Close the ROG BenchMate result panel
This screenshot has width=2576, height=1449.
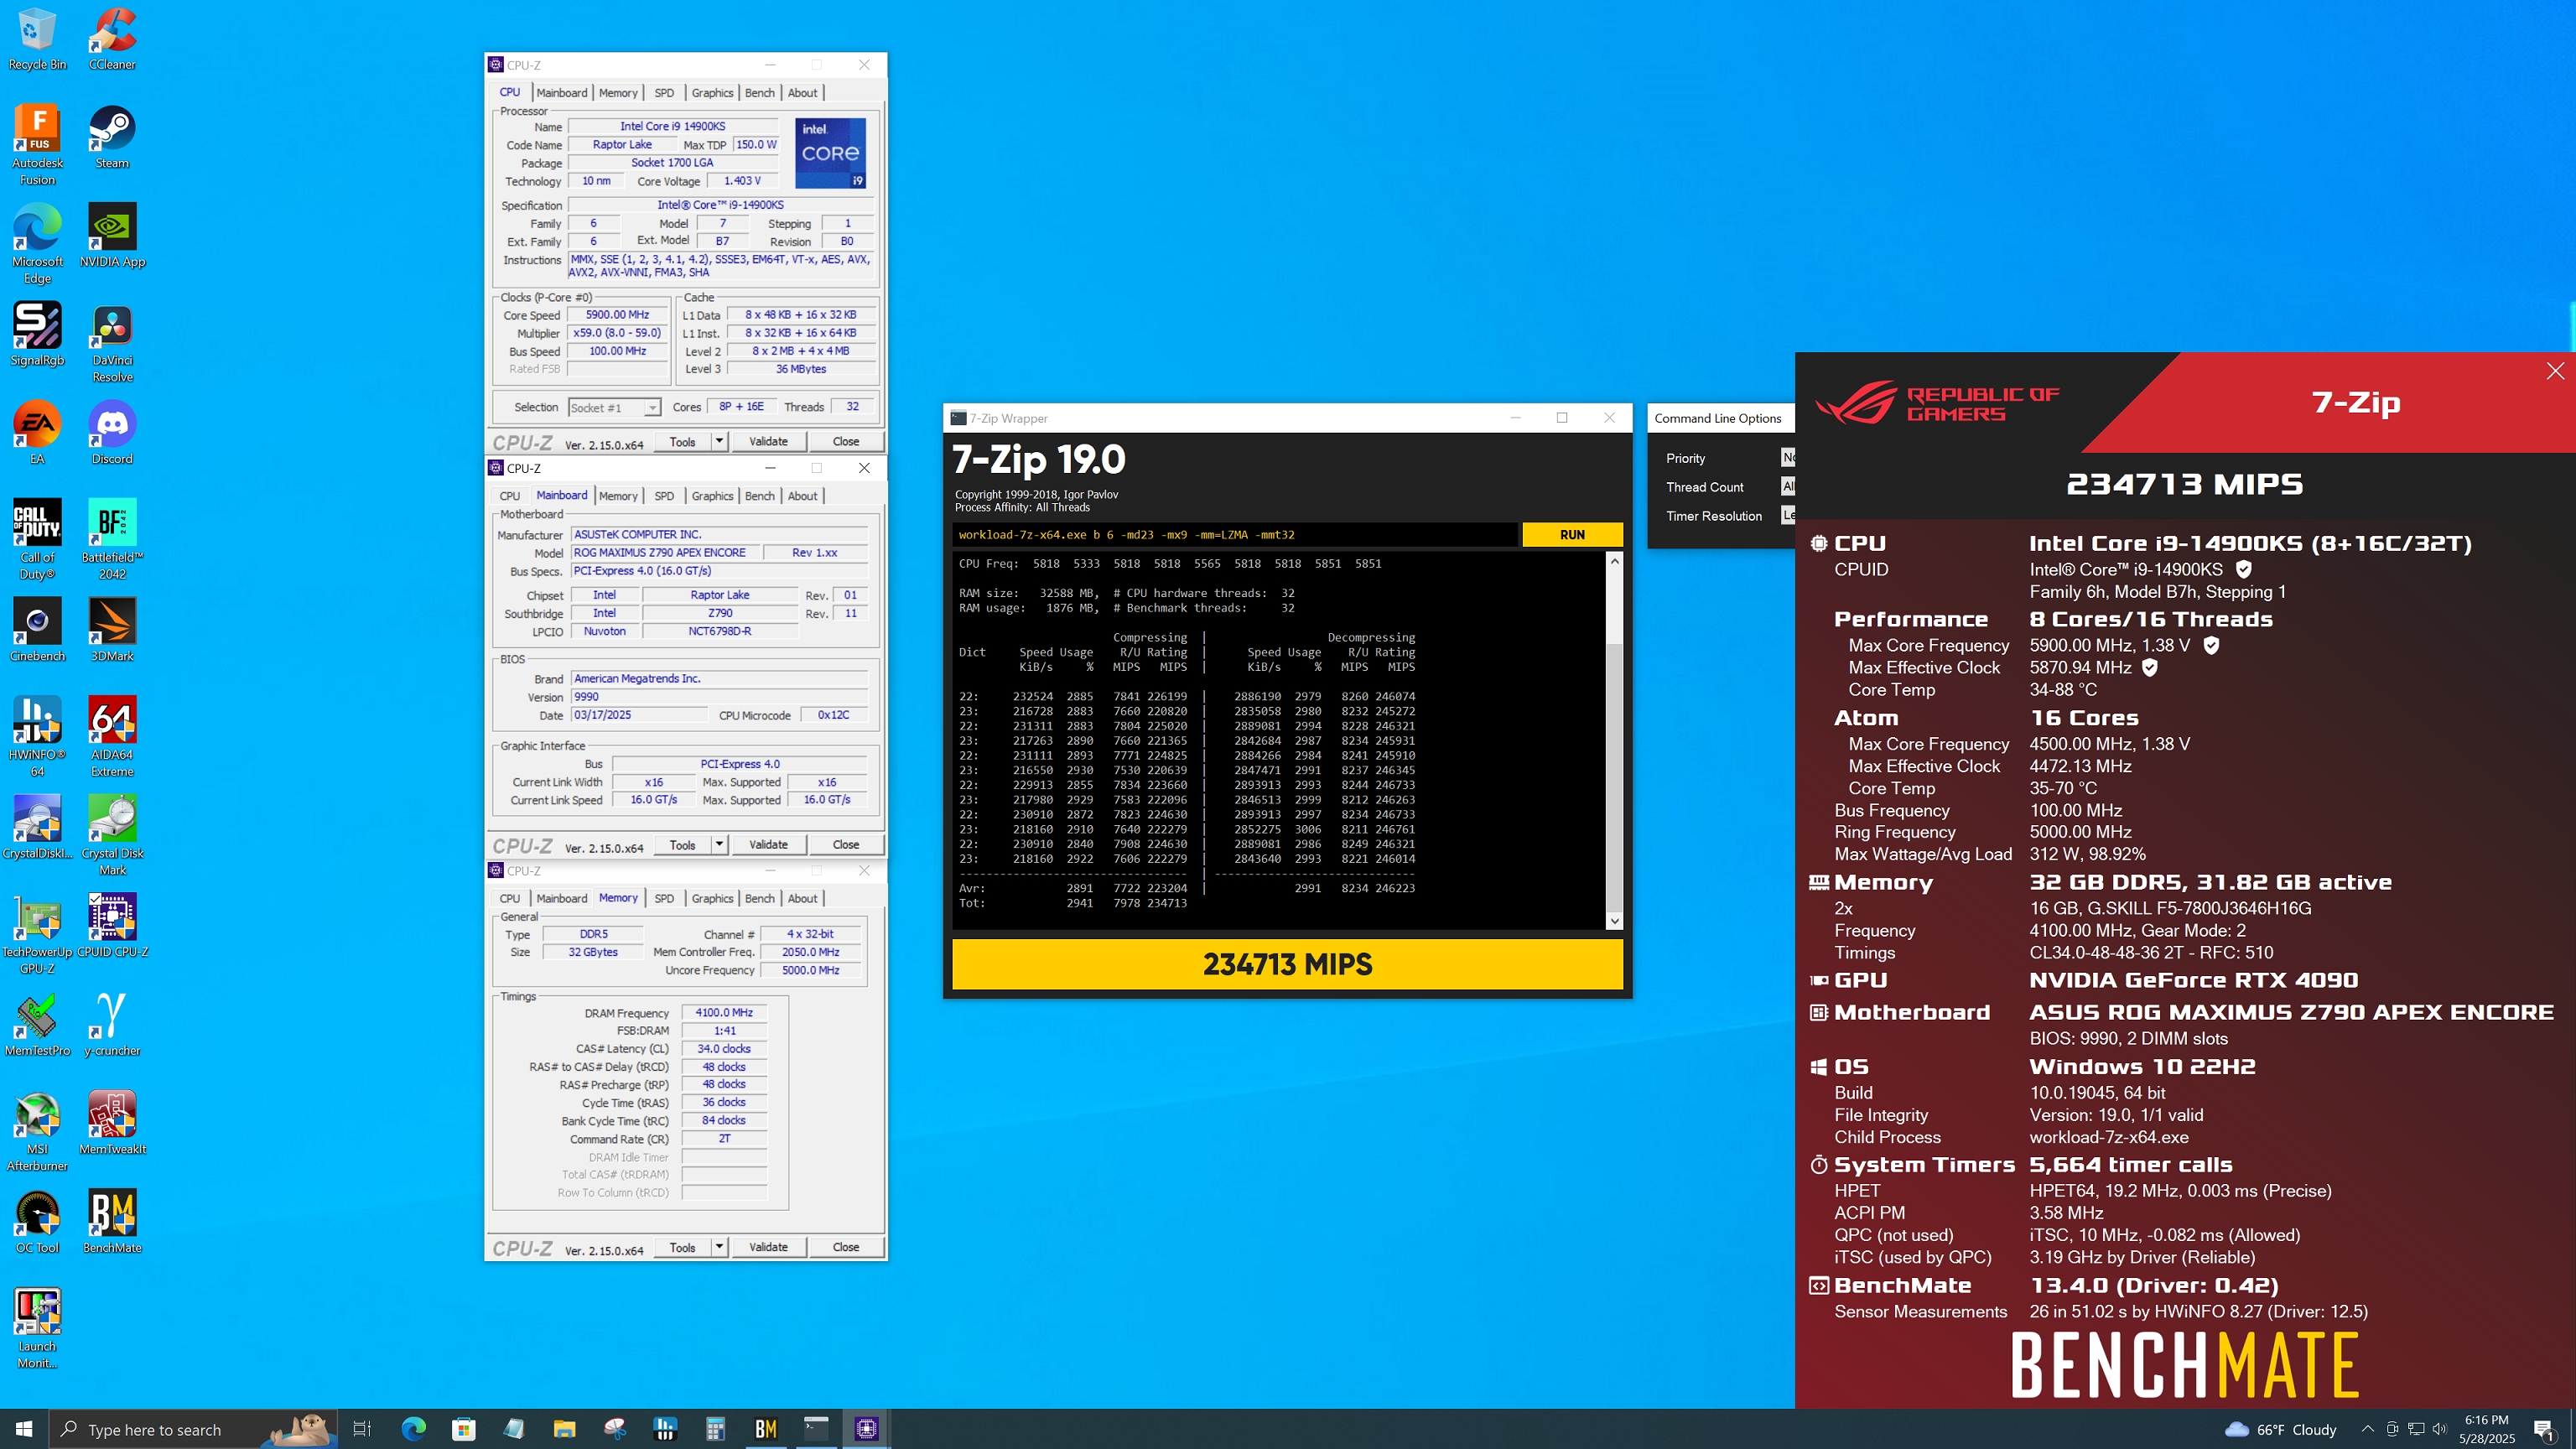[x=2555, y=371]
